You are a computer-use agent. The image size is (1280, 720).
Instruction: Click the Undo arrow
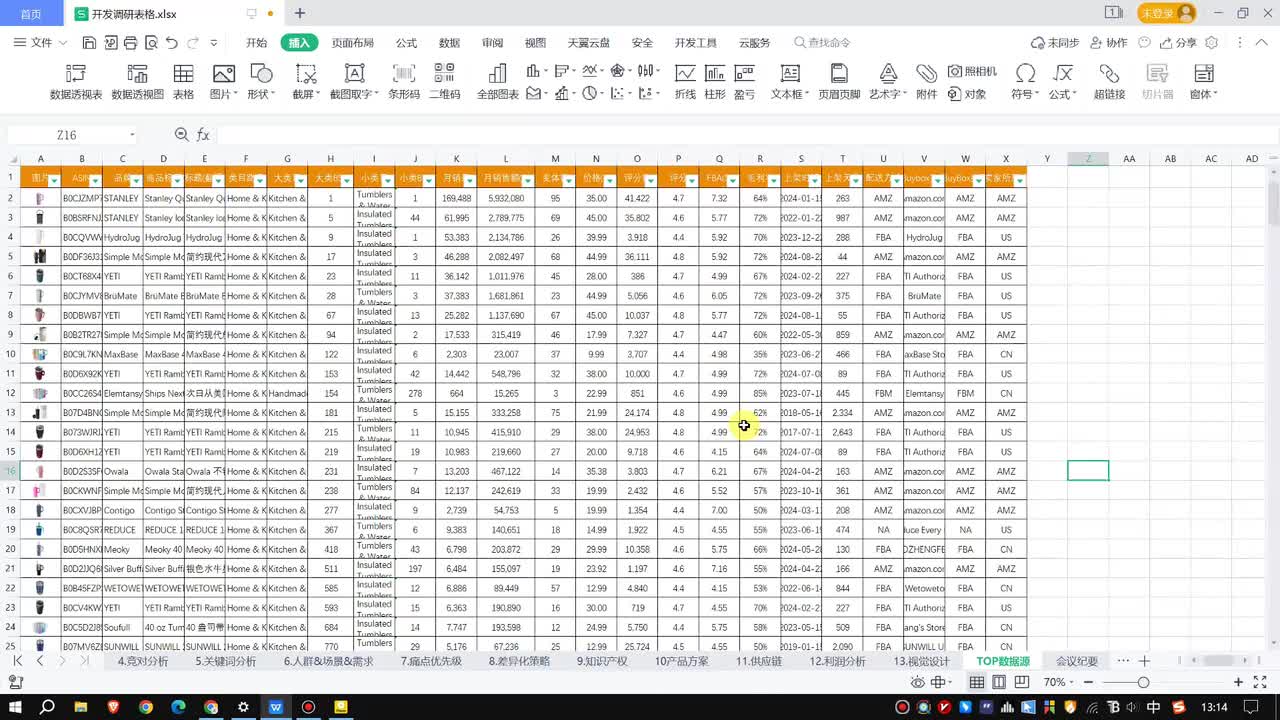click(171, 43)
